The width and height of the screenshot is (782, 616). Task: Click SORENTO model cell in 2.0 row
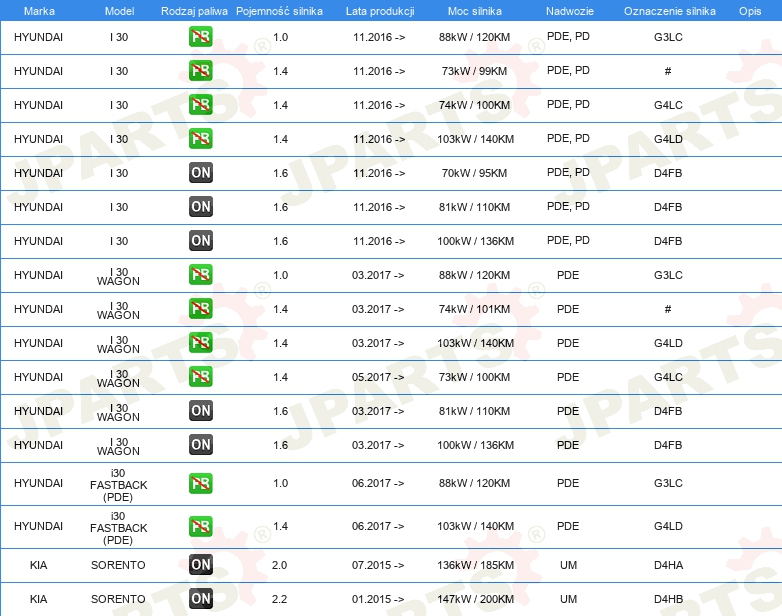click(118, 565)
